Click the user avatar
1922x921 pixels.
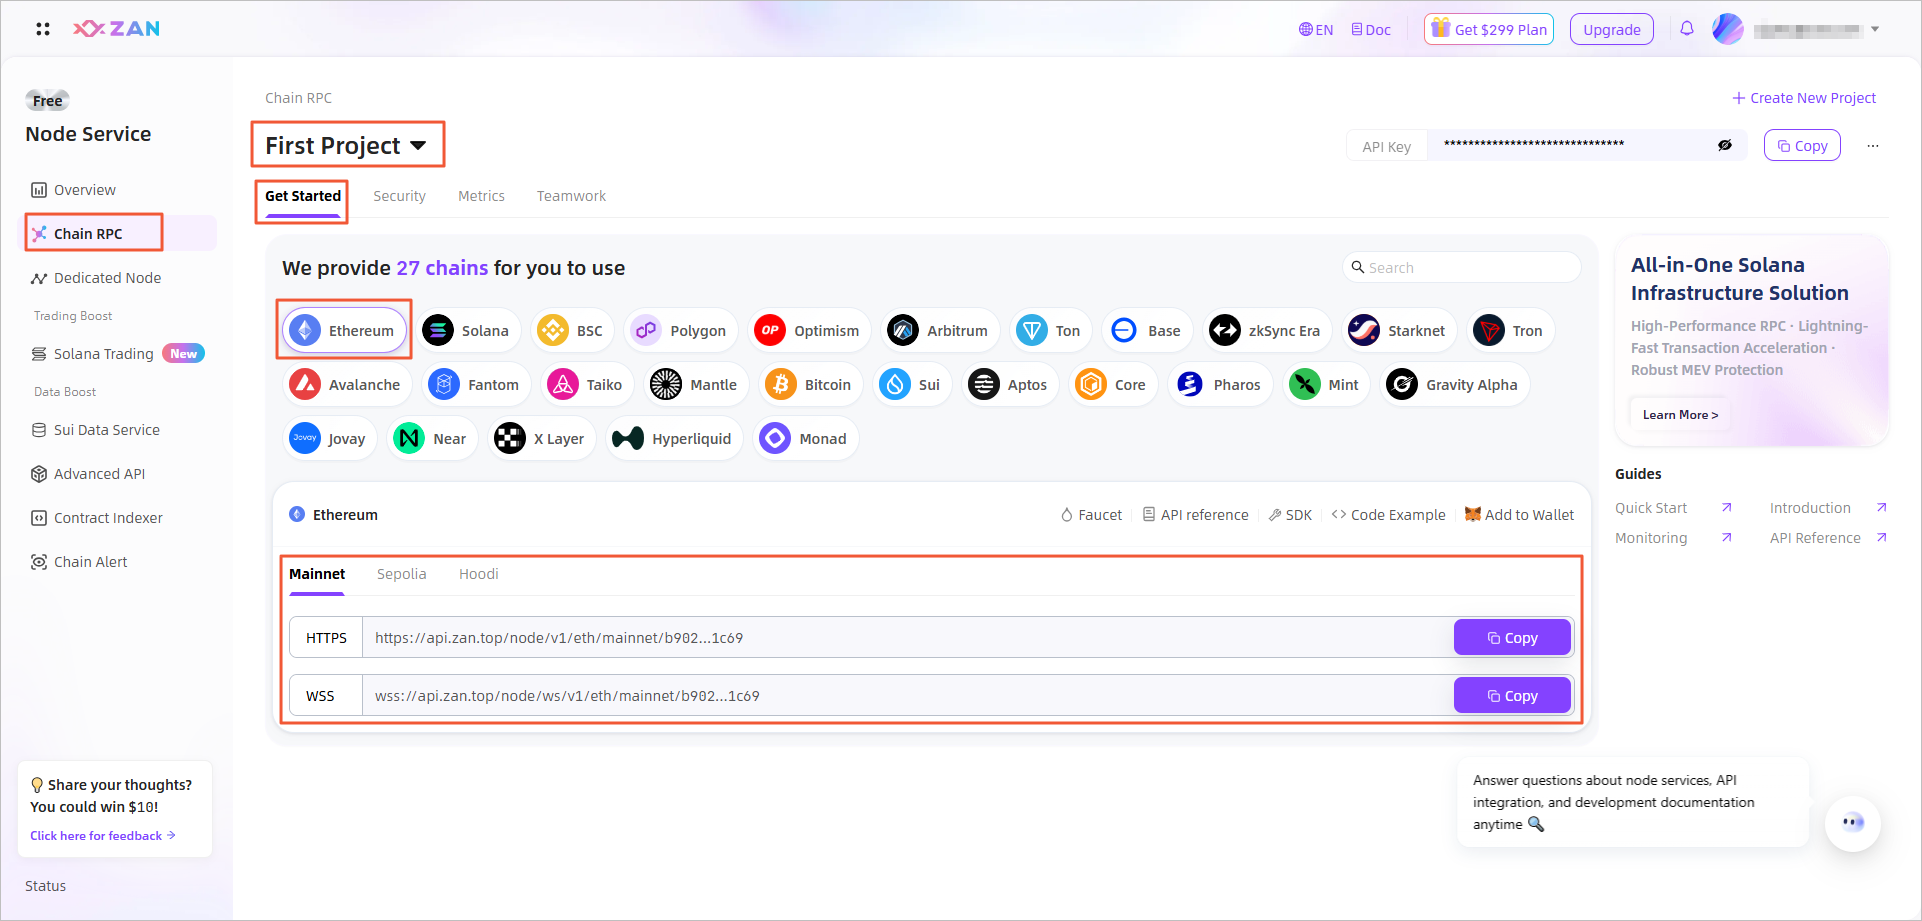[1728, 29]
